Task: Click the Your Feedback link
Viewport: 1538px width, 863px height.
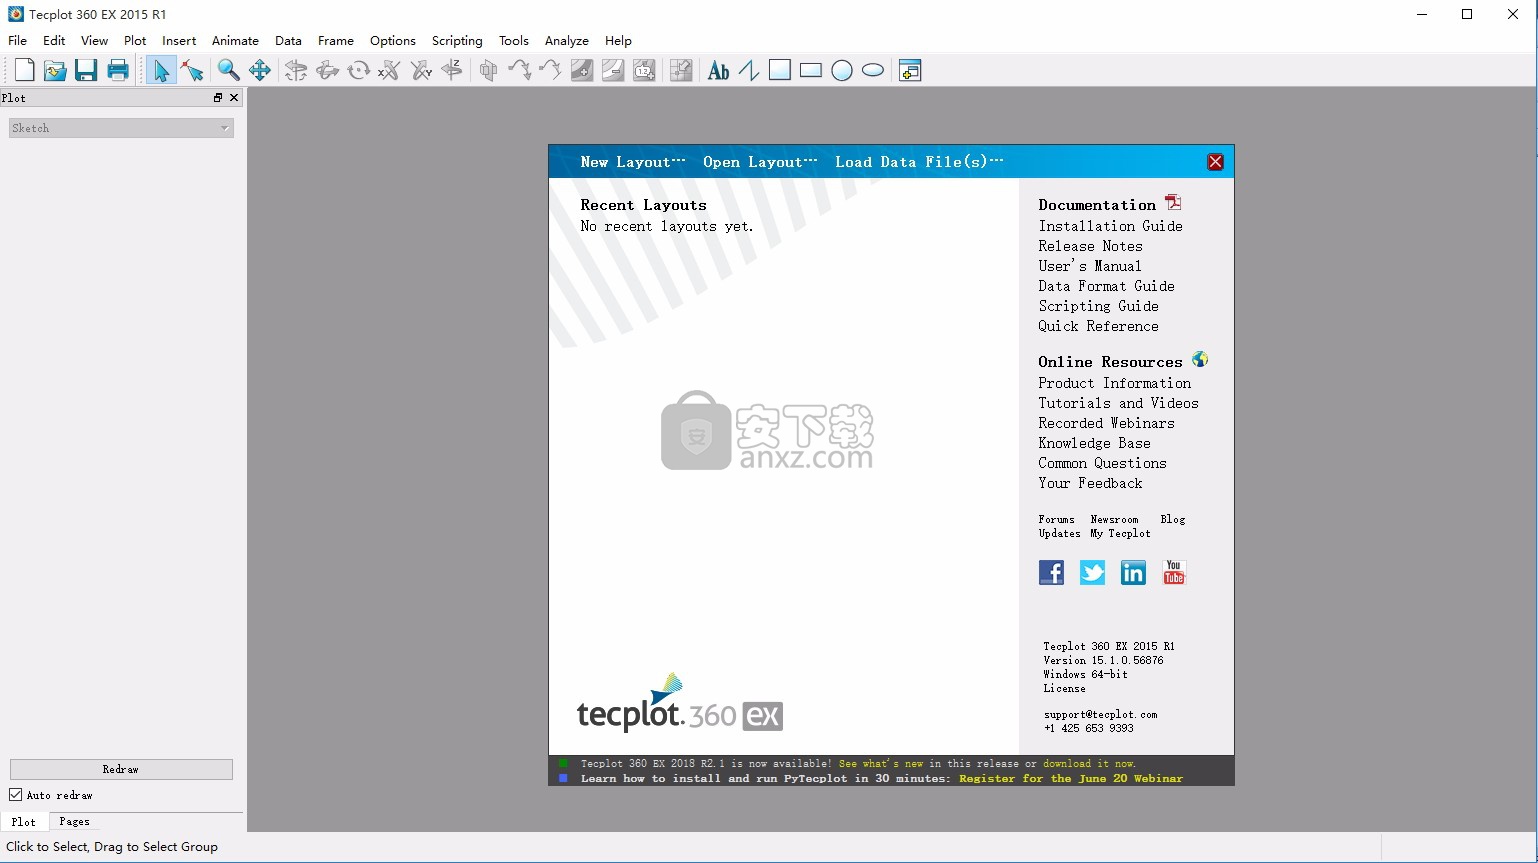Action: point(1090,483)
